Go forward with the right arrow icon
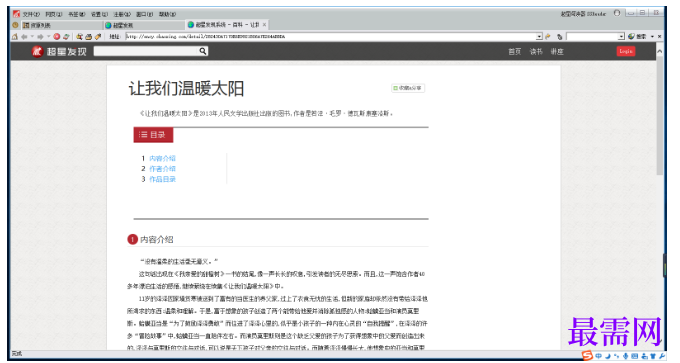Image resolution: width=680 pixels, height=363 pixels. 40,37
